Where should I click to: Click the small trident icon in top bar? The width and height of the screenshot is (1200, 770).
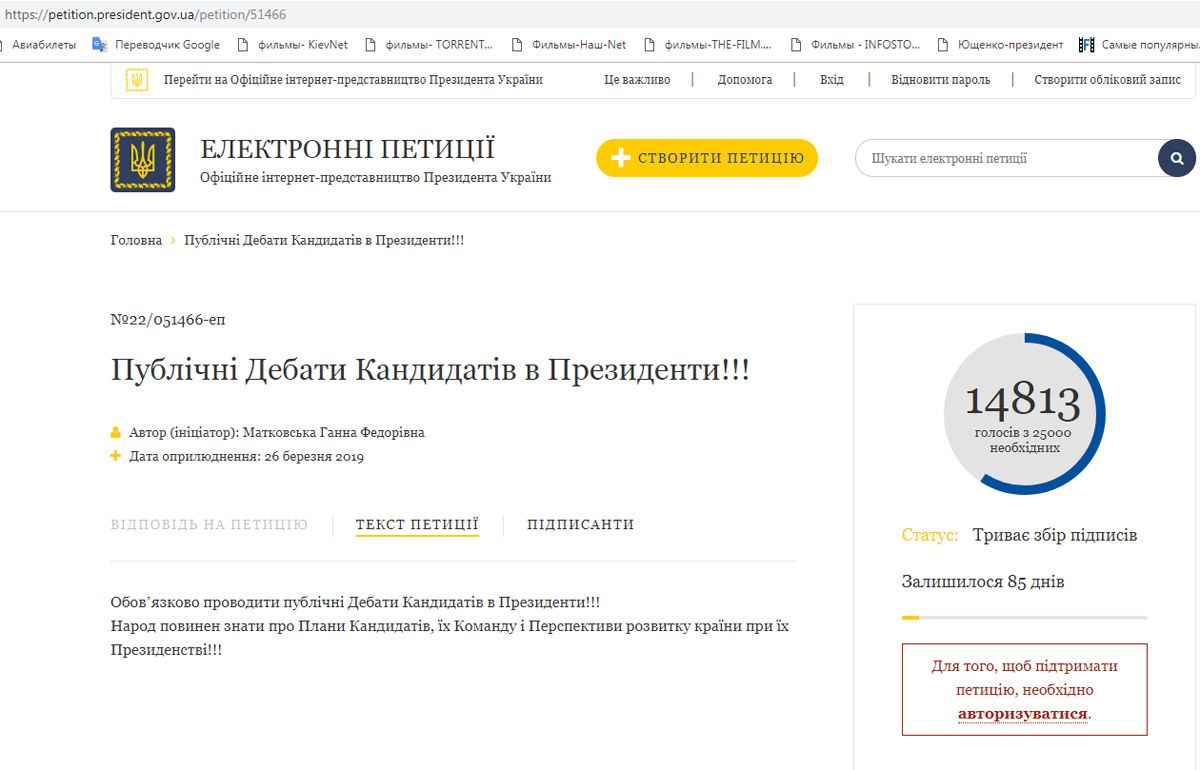click(x=137, y=80)
